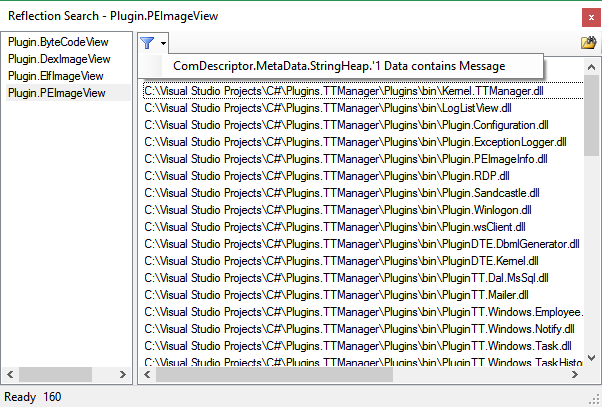Select the PluginTT.Mailer.dll result row
602x407 pixels.
click(x=363, y=295)
